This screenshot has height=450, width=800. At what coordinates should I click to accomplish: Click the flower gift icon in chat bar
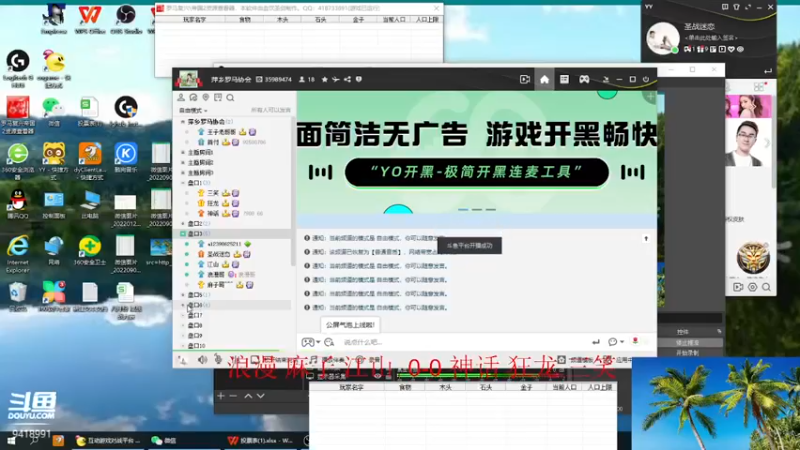(x=635, y=341)
